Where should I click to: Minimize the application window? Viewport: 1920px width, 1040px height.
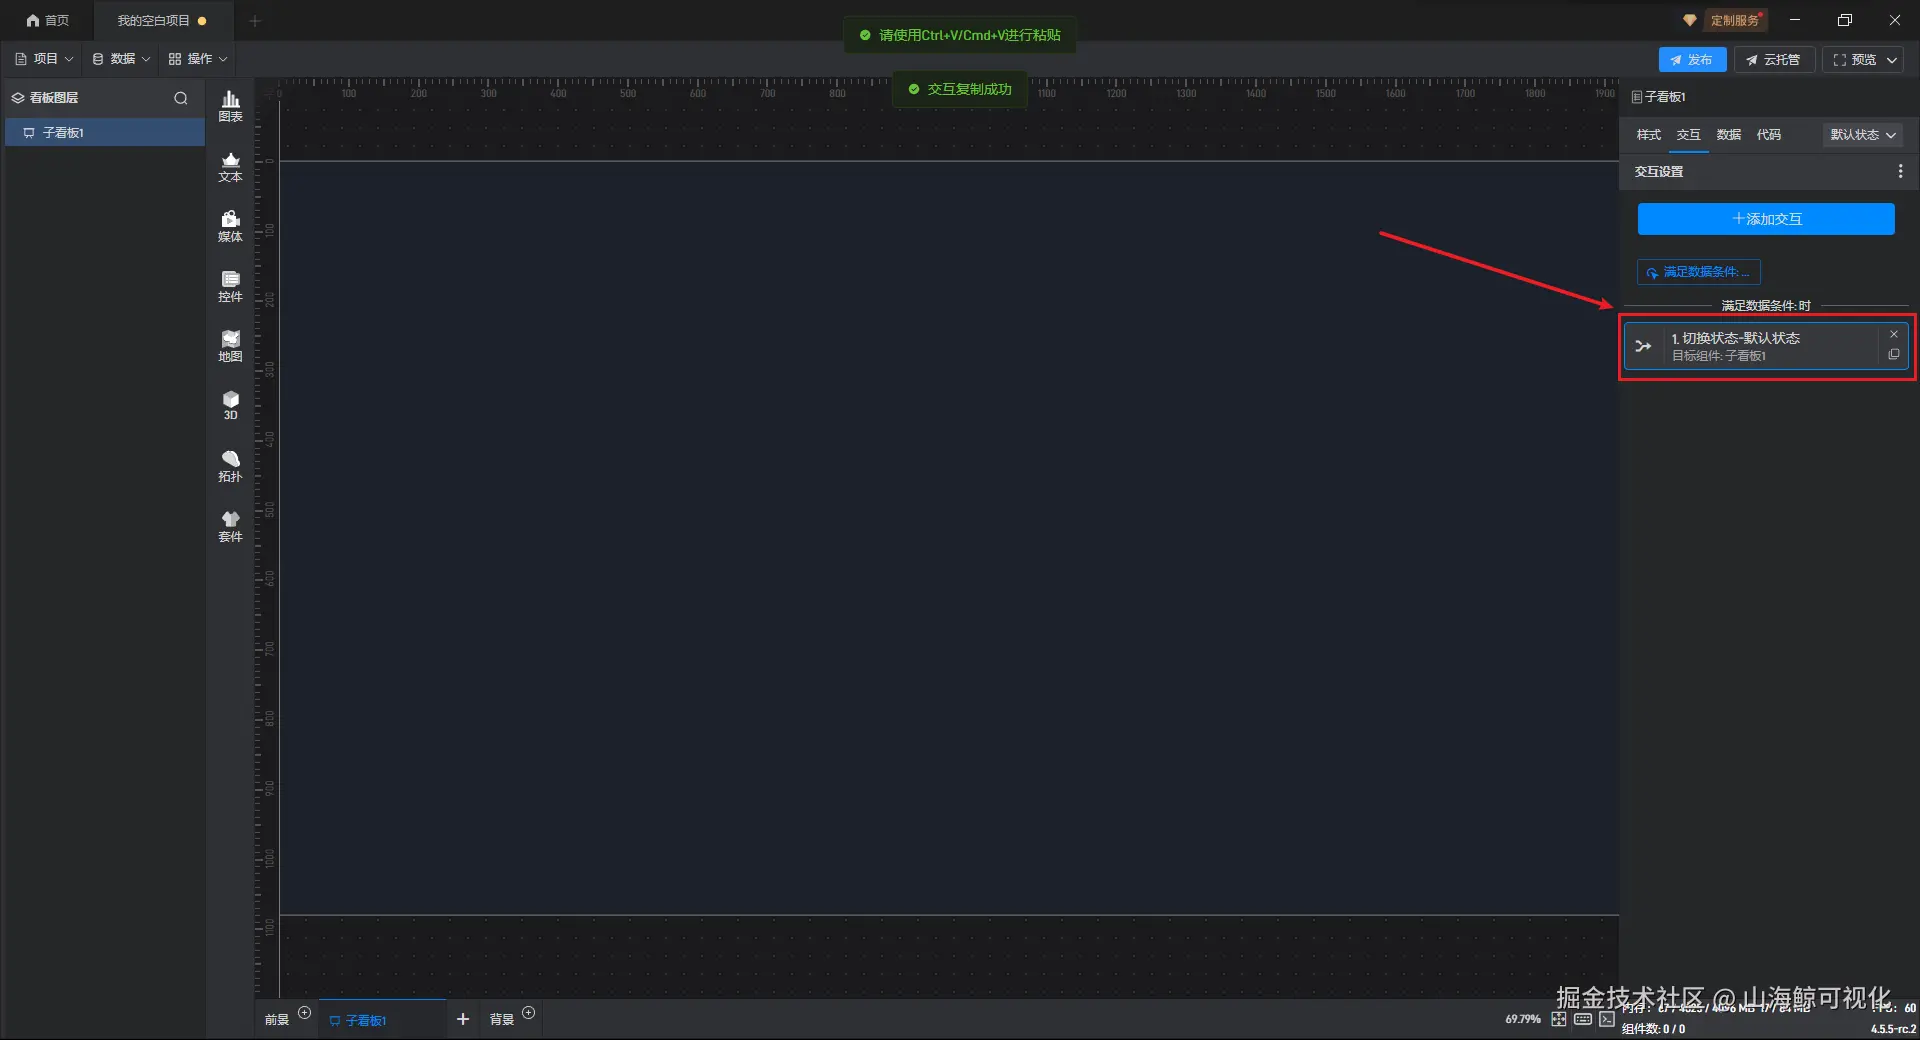(1795, 20)
